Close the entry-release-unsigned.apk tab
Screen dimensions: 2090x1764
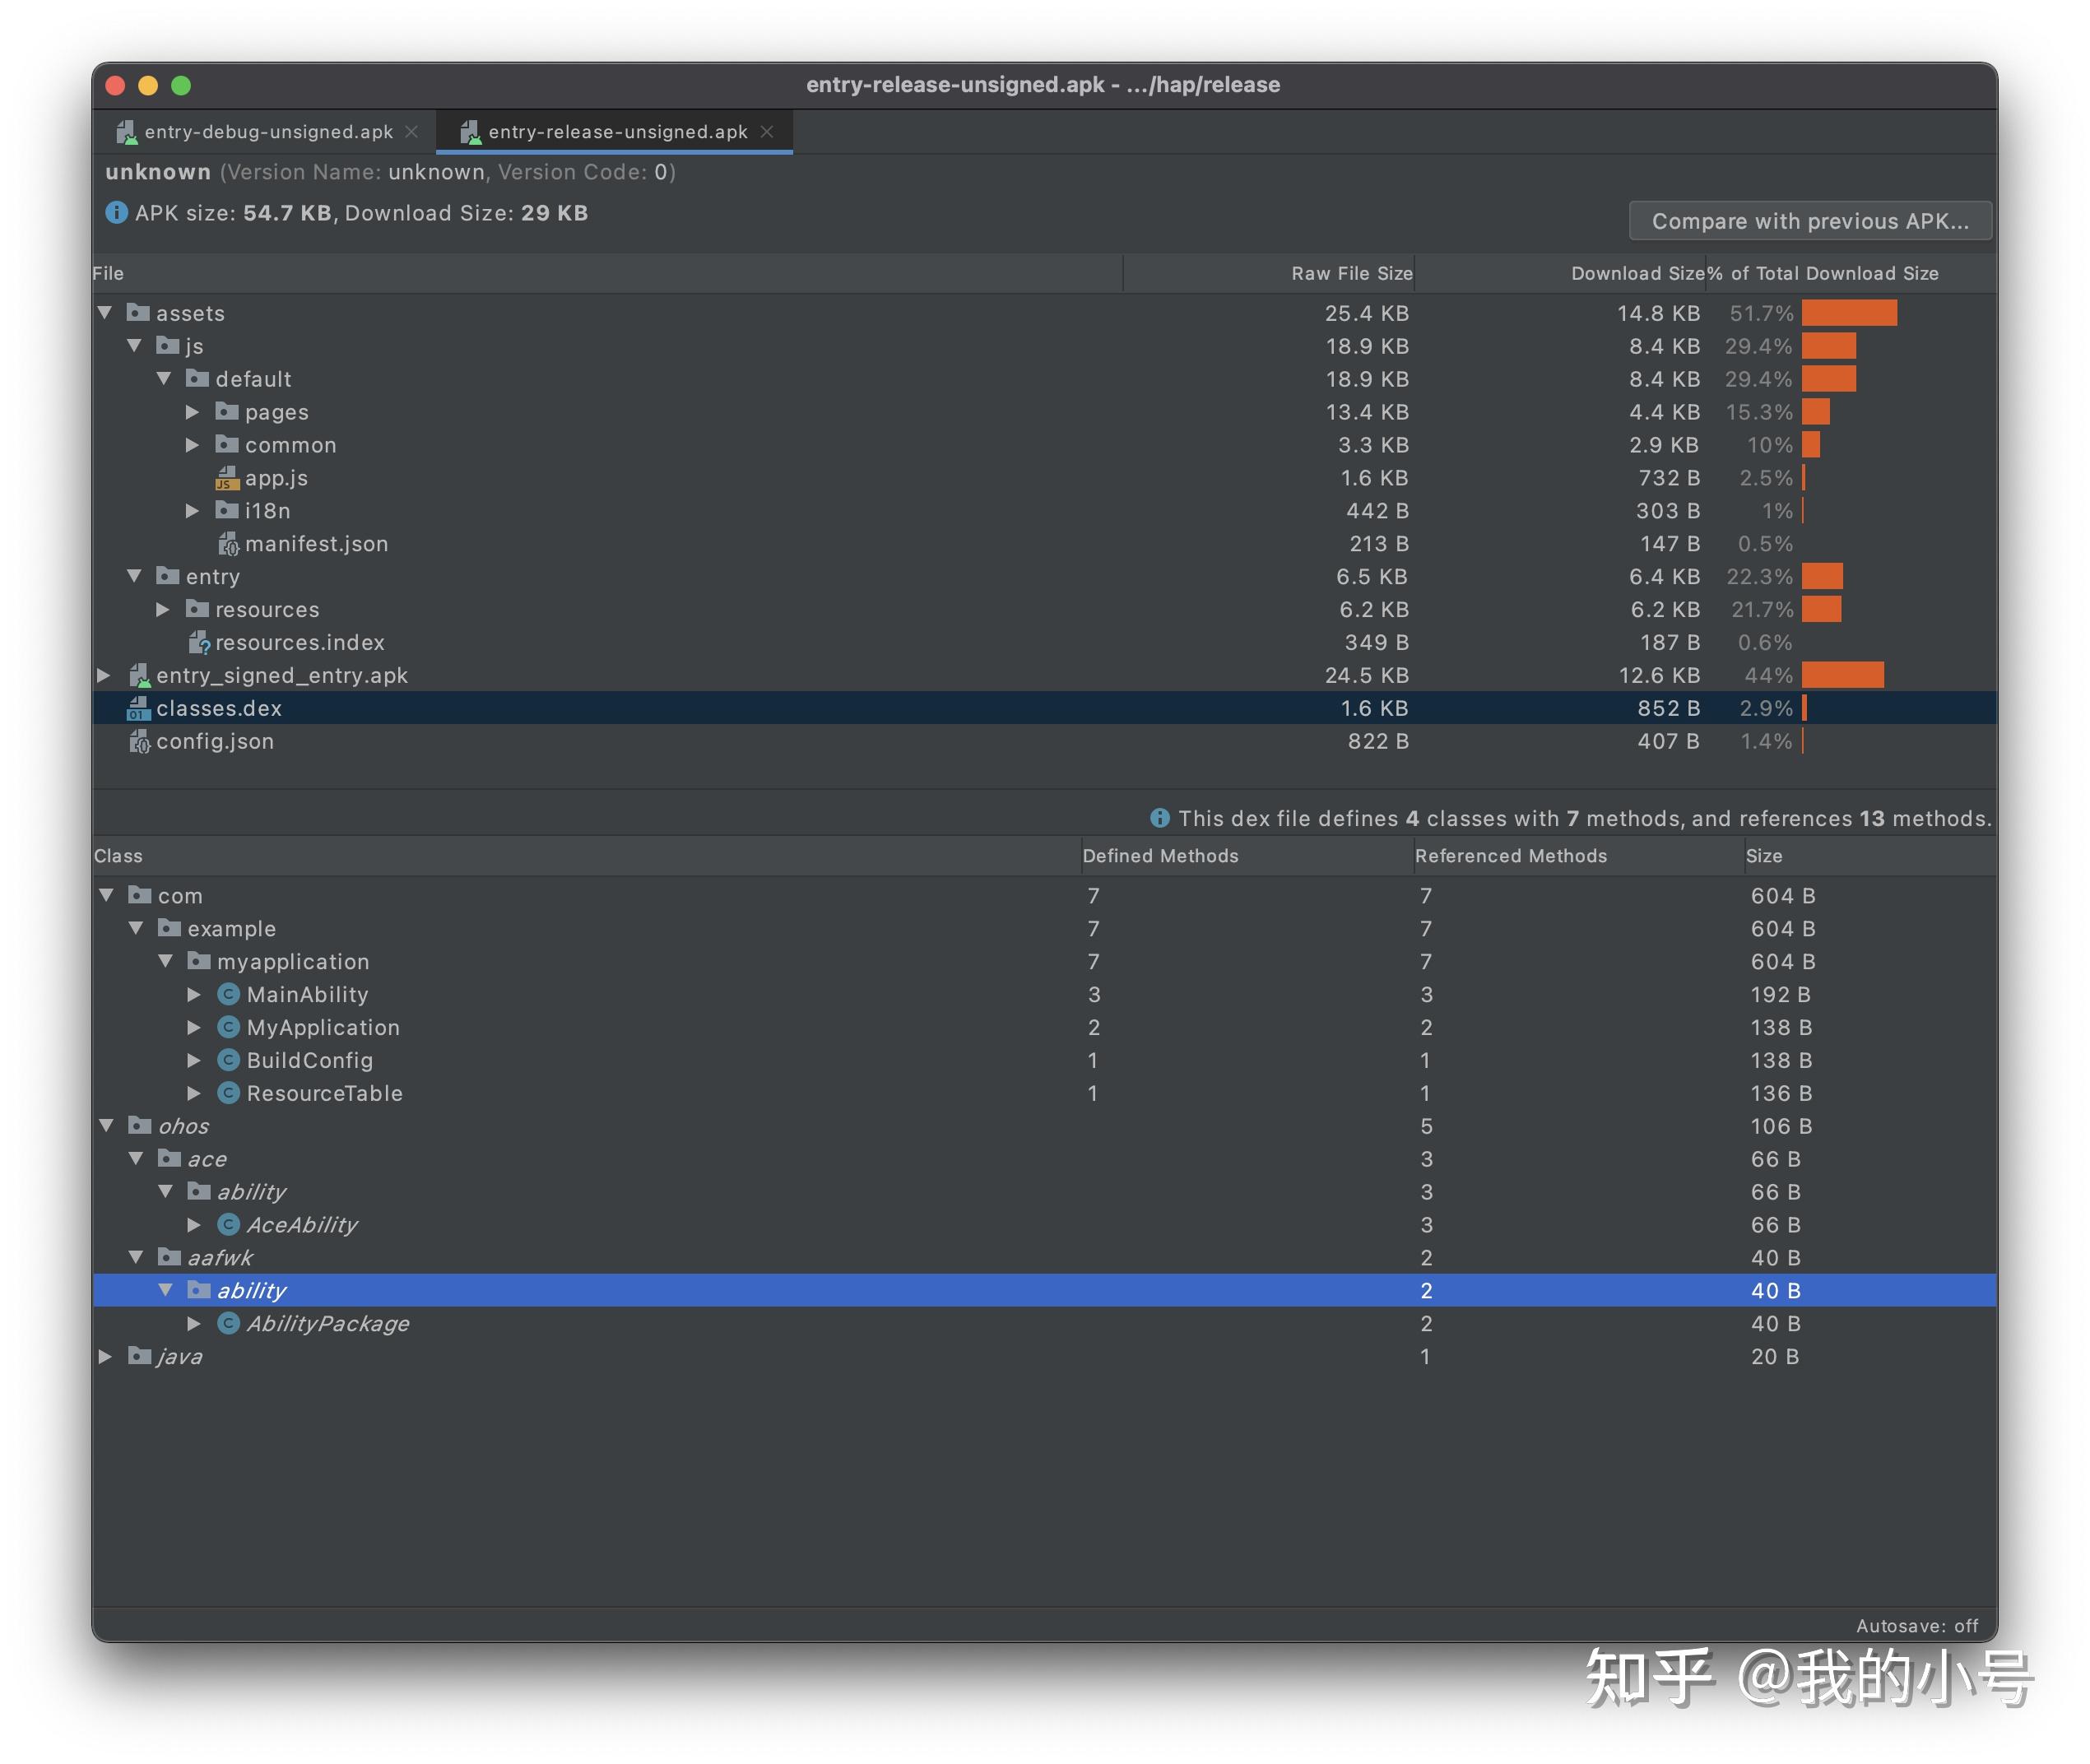pyautogui.click(x=767, y=132)
